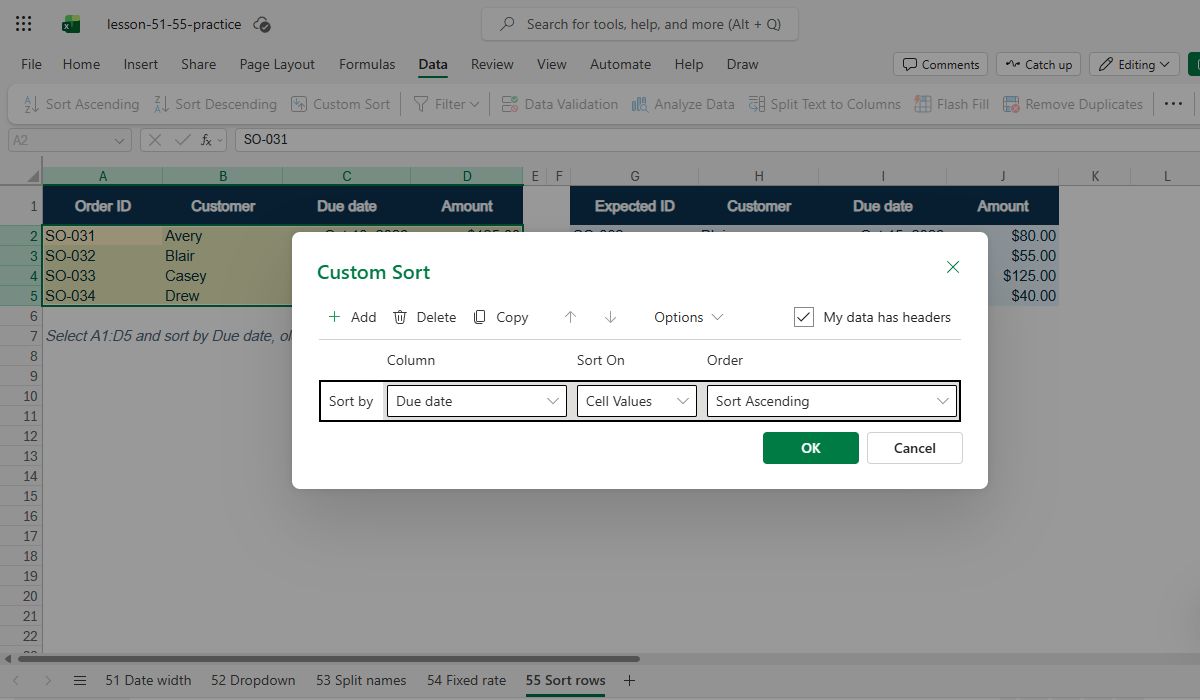Click Analyze Data in ribbon
The width and height of the screenshot is (1200, 700).
point(683,104)
